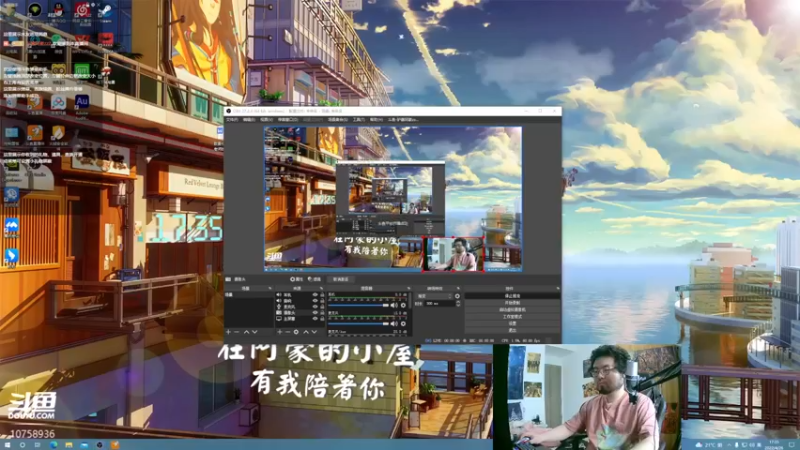Open source Properties button above the docks
This screenshot has height=450, width=800.
click(x=296, y=279)
